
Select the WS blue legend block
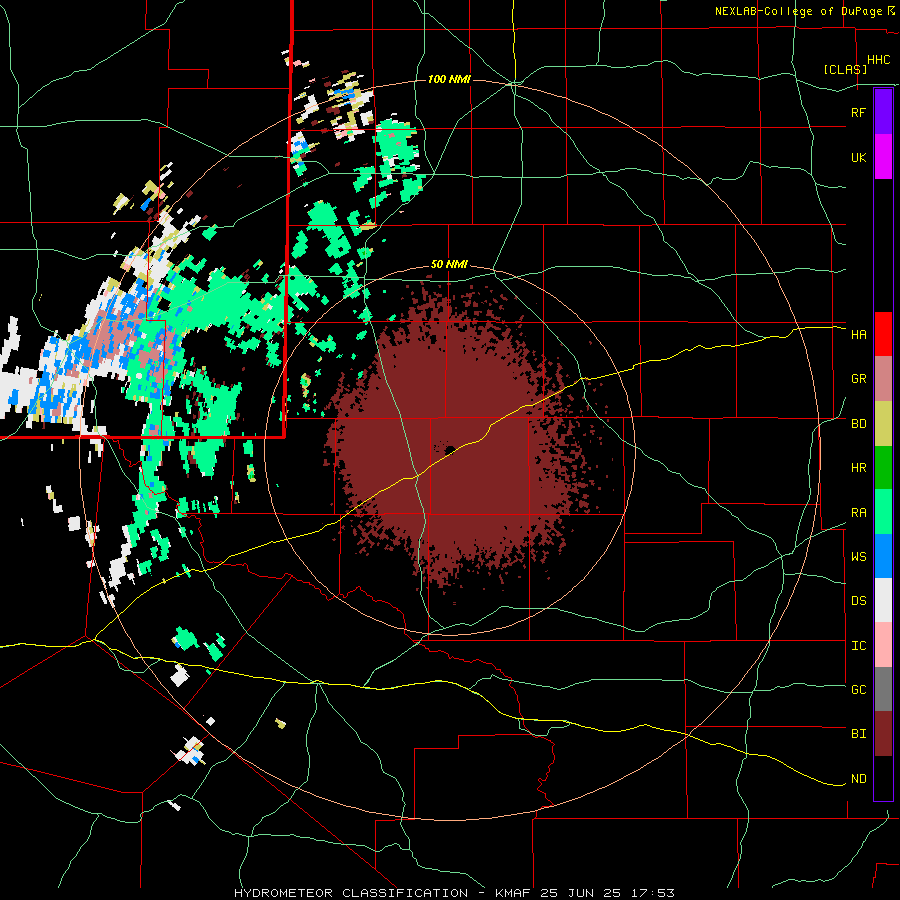(883, 556)
